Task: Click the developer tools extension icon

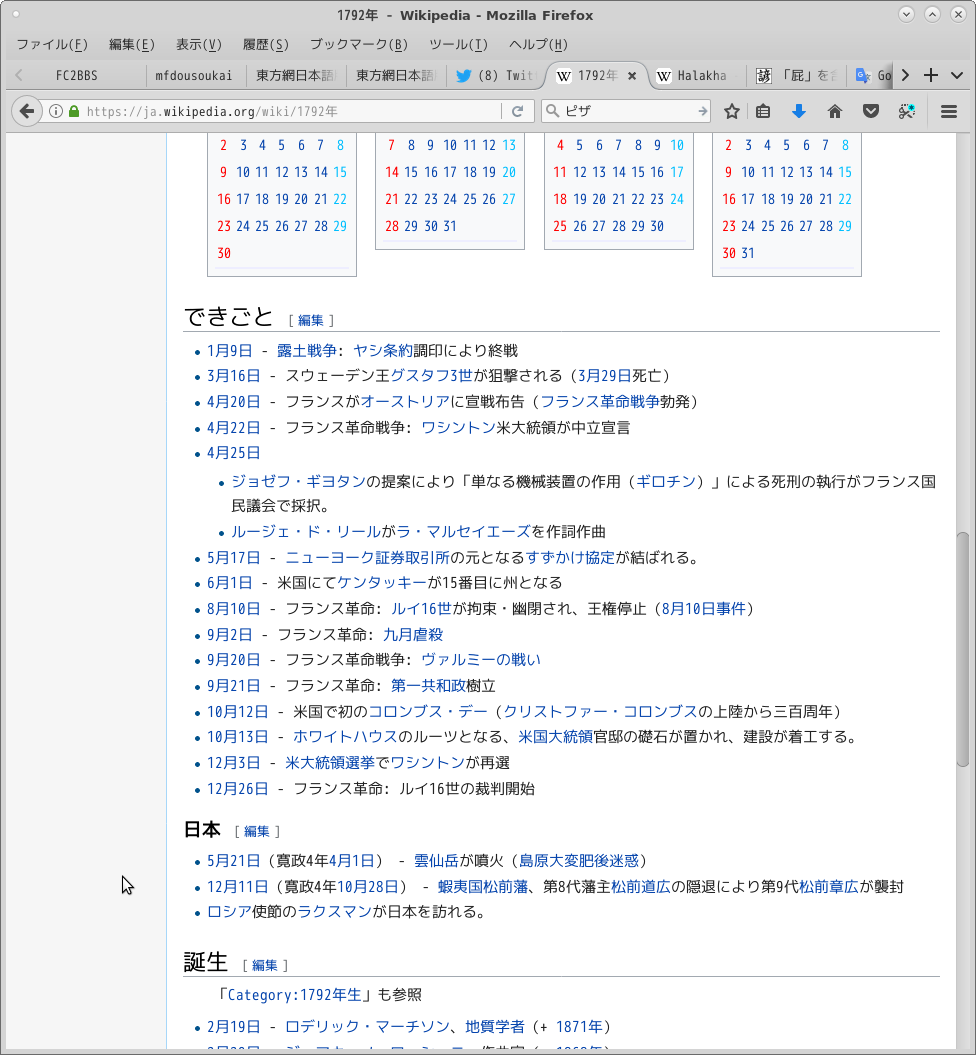Action: click(x=907, y=111)
